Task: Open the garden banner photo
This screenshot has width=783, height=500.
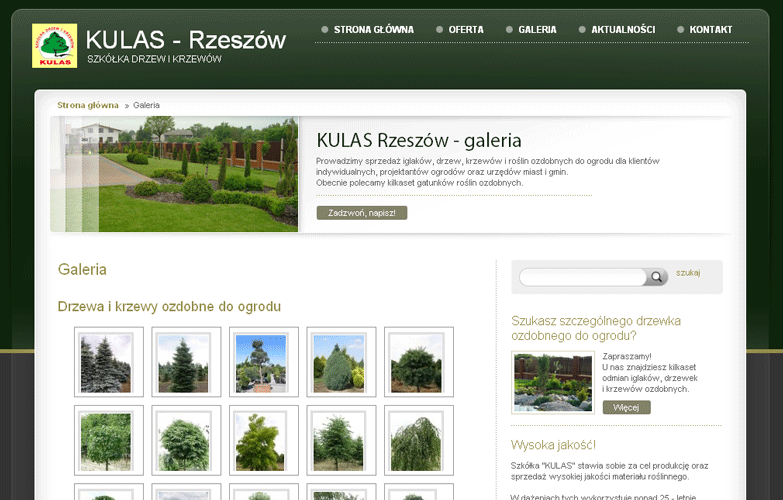Action: tap(174, 174)
